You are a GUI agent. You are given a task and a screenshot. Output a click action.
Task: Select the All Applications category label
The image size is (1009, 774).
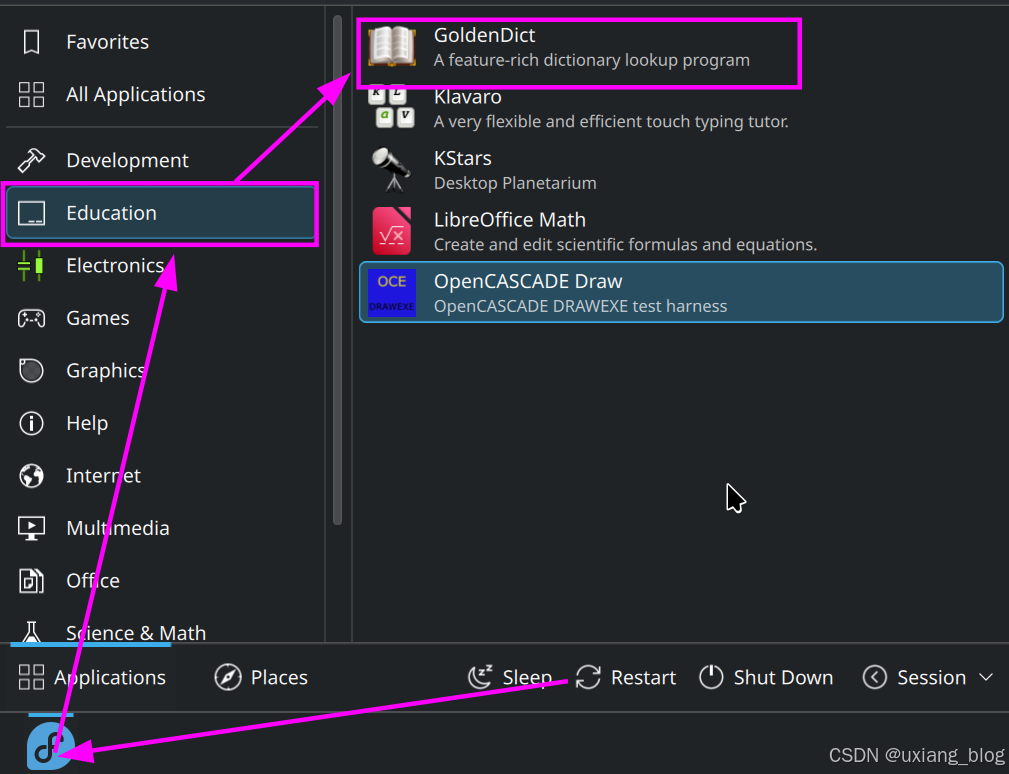[136, 95]
